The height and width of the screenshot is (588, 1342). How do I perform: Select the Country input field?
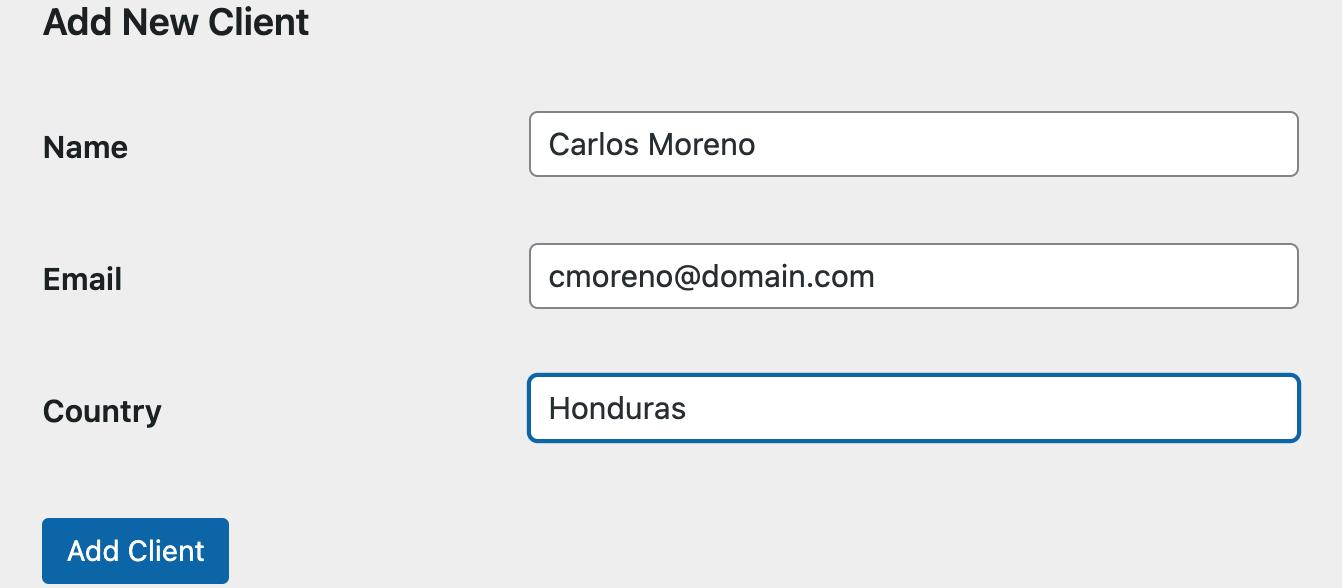[x=913, y=408]
